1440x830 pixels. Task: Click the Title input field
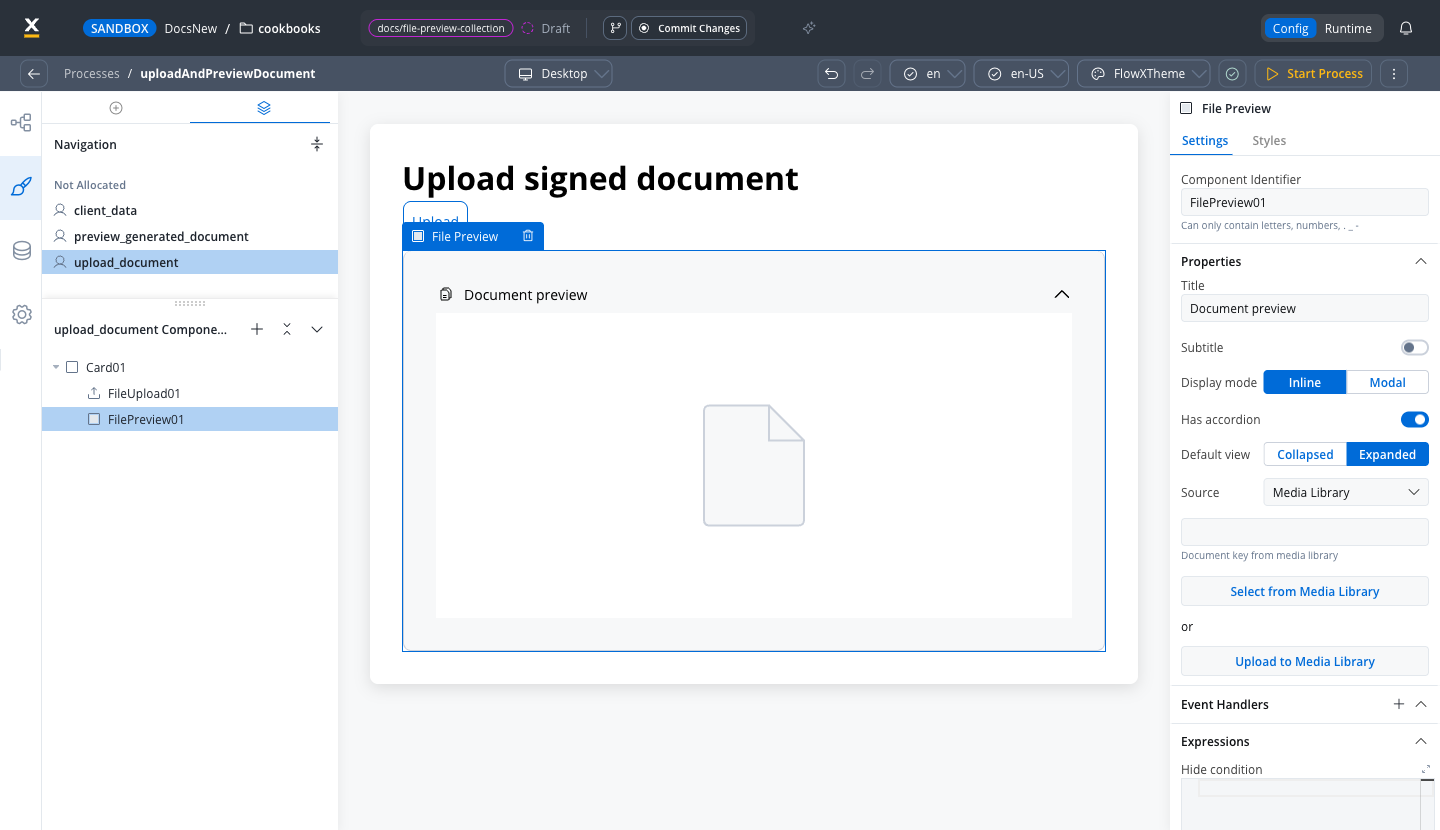1305,308
